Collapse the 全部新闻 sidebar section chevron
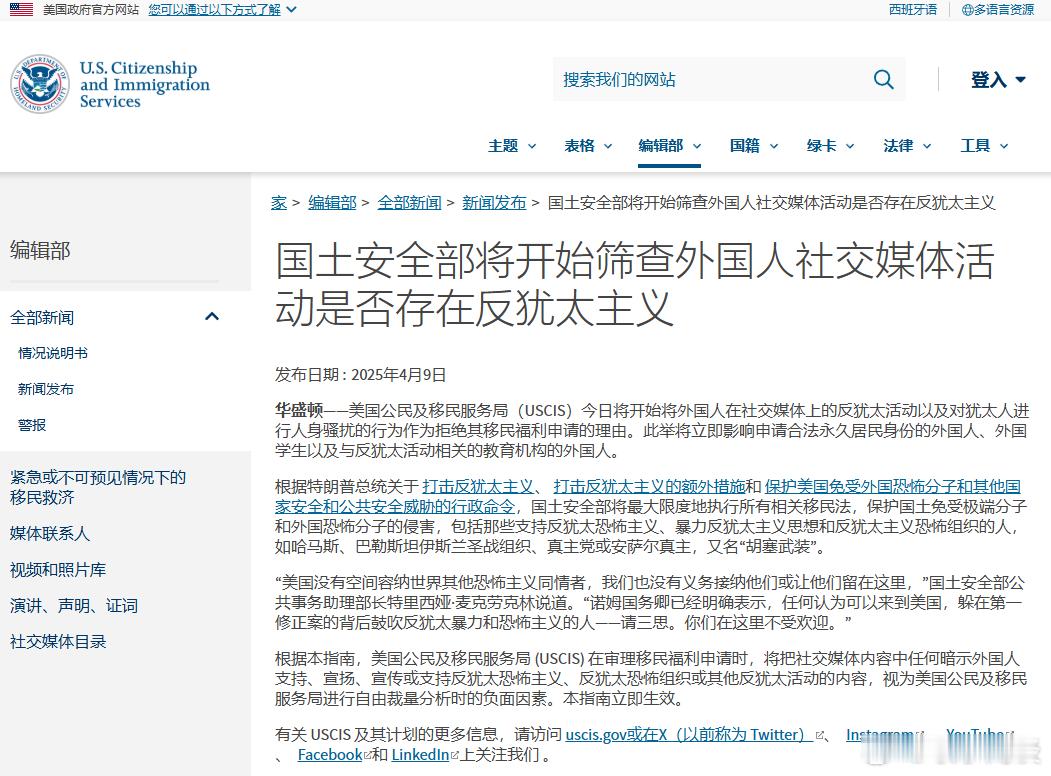Viewport: 1051px width, 776px height. [212, 316]
